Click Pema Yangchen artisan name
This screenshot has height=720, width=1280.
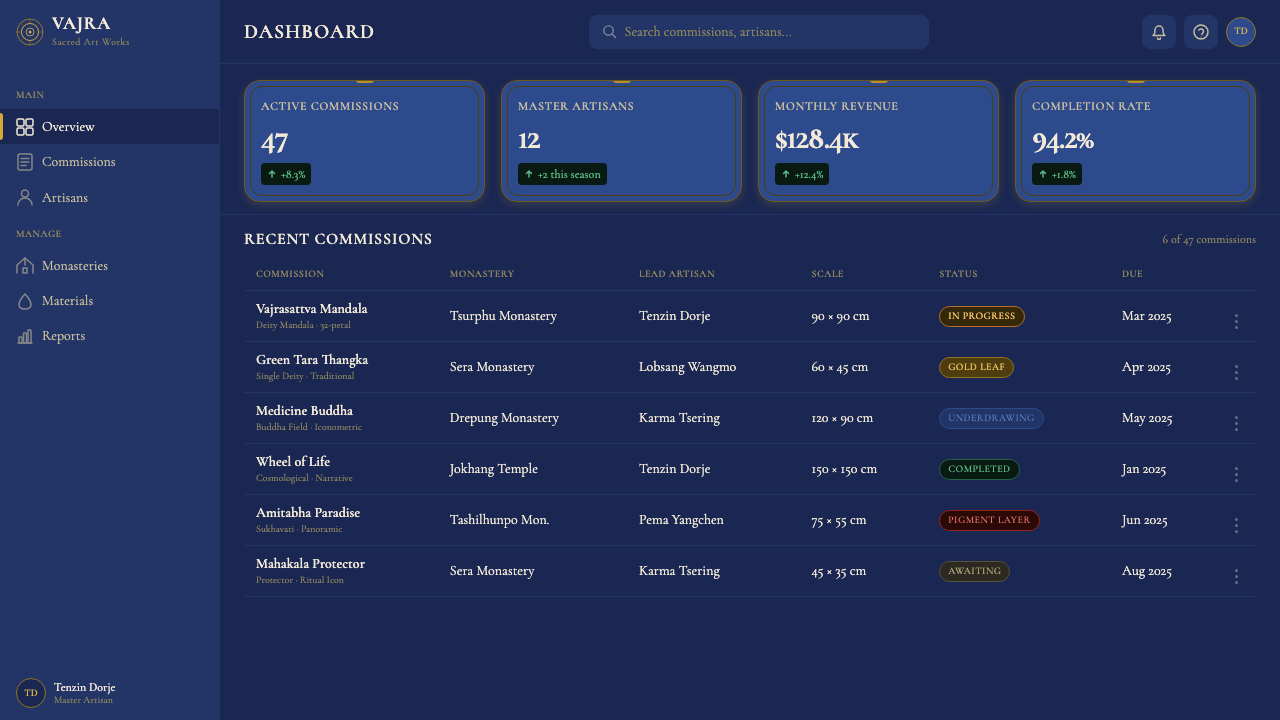pyautogui.click(x=681, y=520)
